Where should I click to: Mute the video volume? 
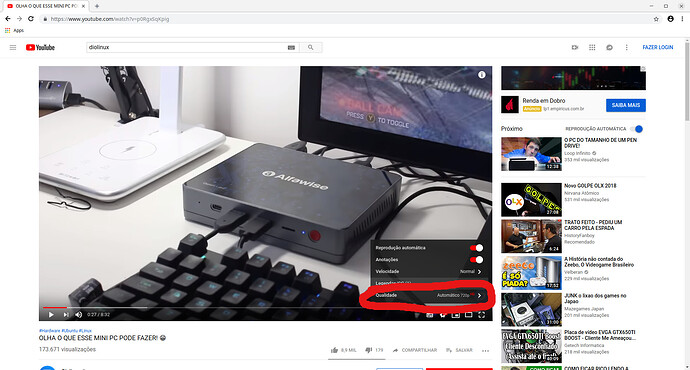(x=79, y=315)
